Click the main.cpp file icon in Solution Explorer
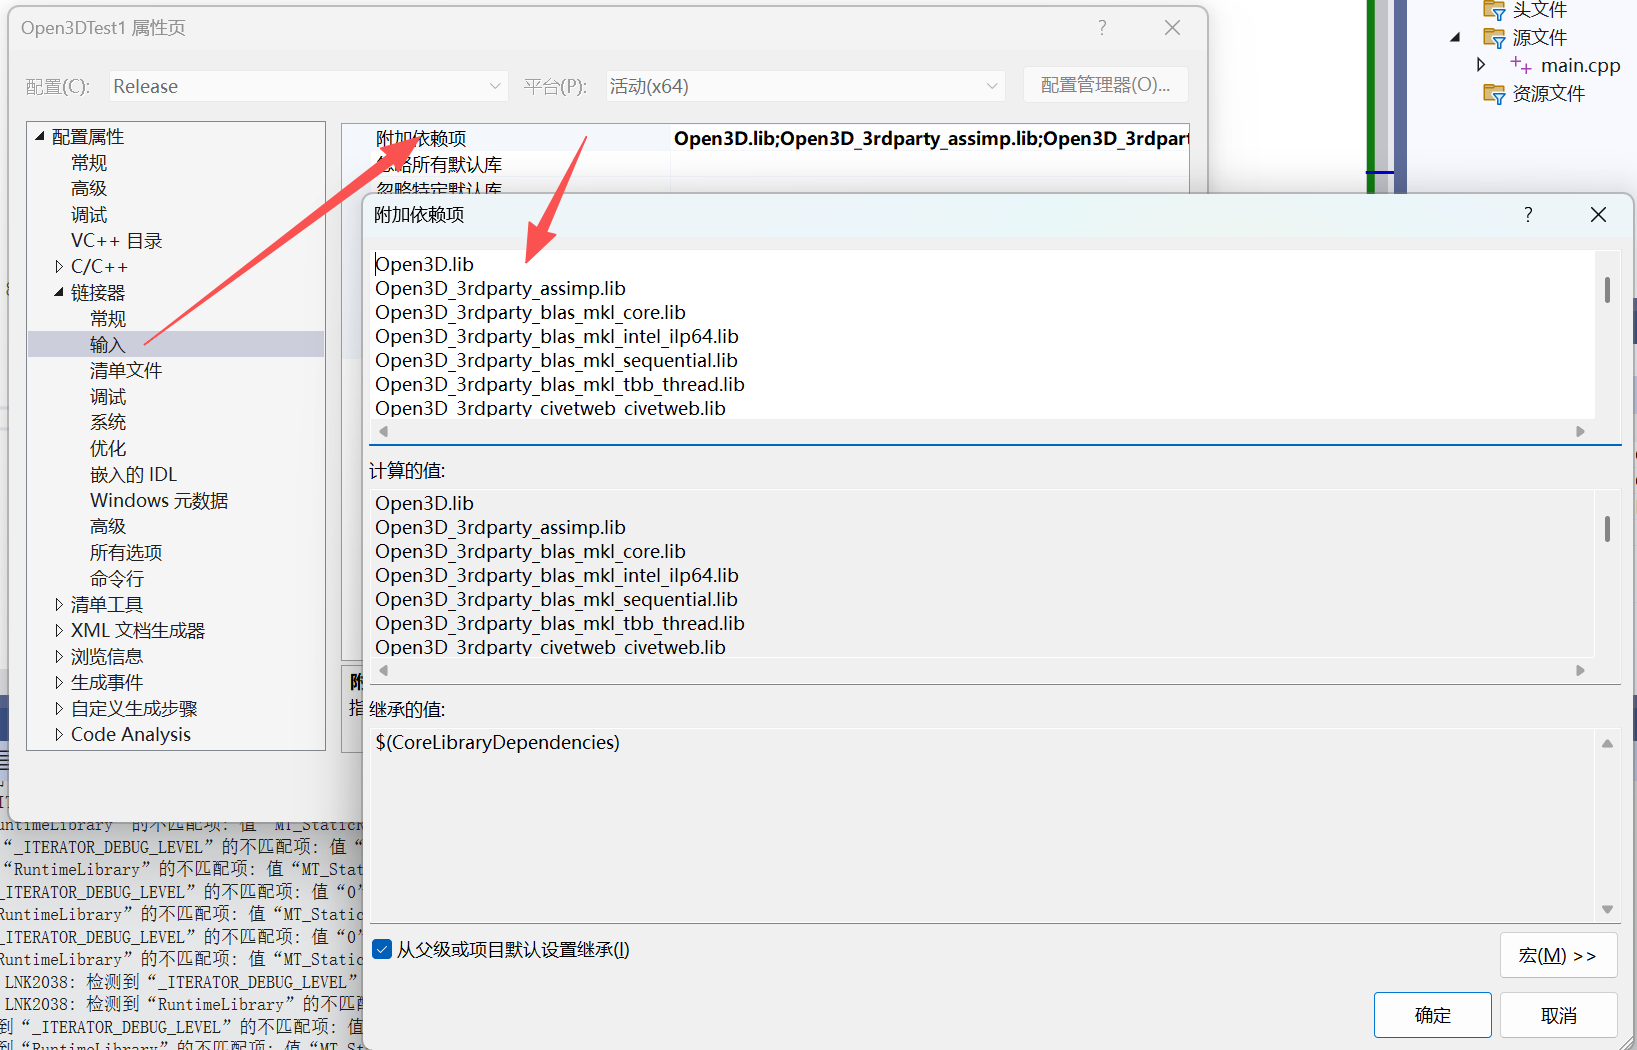Viewport: 1637px width, 1050px height. 1520,65
